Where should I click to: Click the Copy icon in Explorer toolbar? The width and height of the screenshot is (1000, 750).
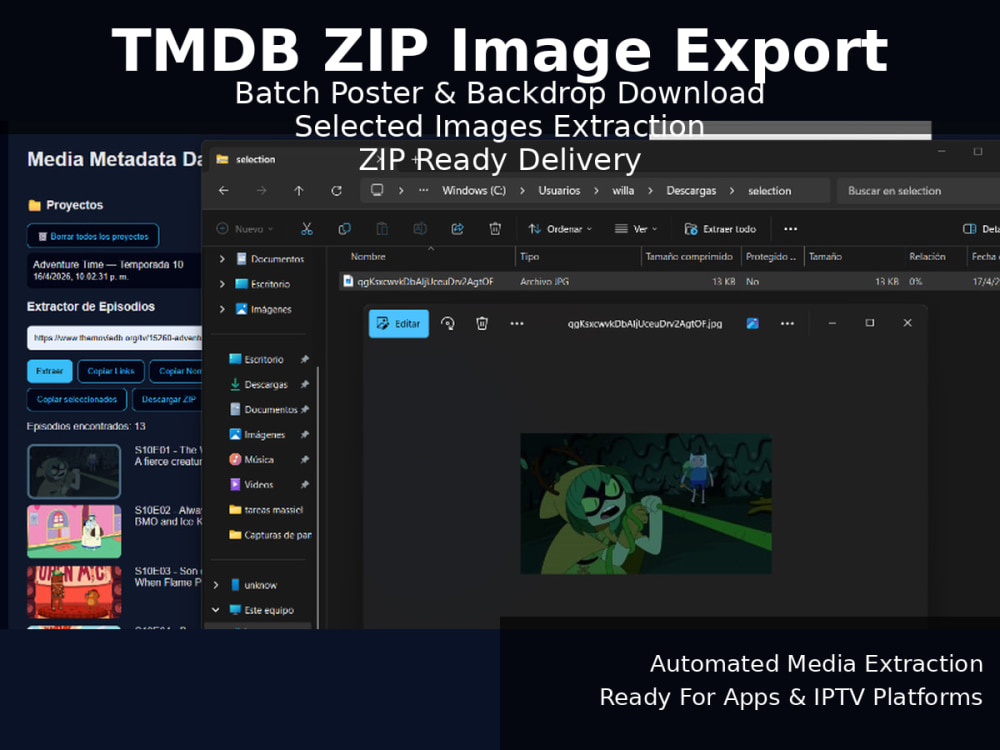click(x=344, y=229)
